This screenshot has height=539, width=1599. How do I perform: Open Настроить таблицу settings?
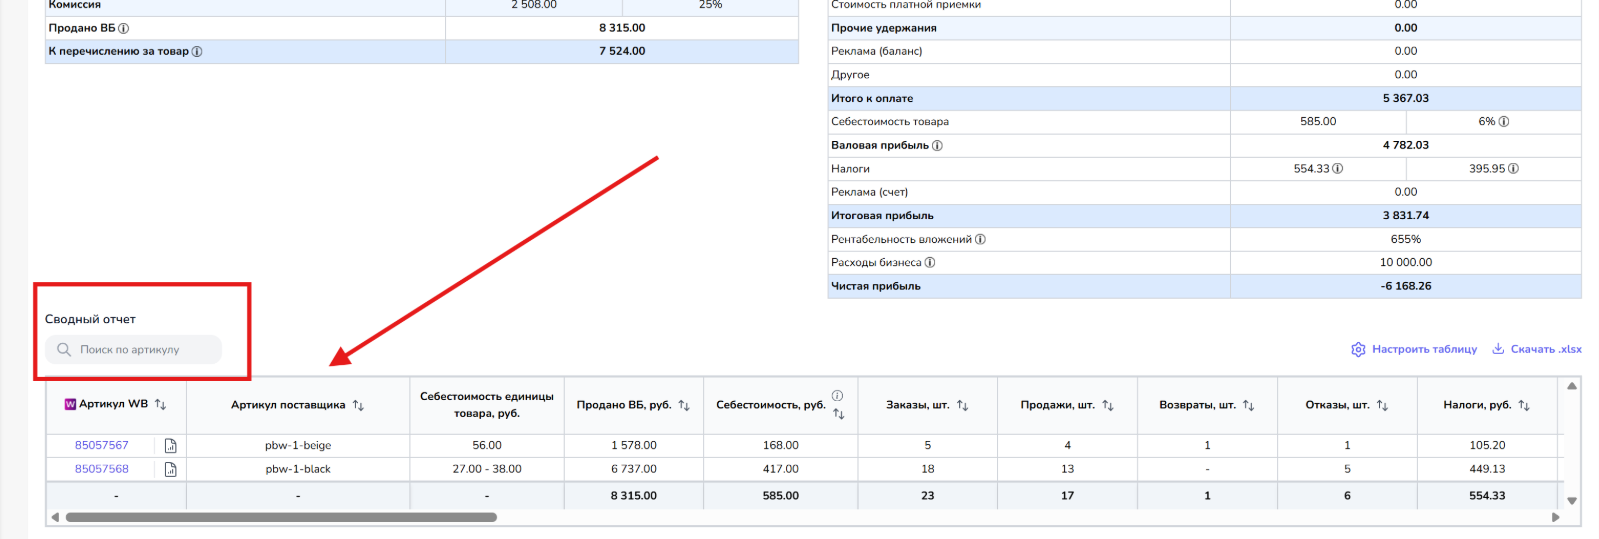click(1413, 349)
